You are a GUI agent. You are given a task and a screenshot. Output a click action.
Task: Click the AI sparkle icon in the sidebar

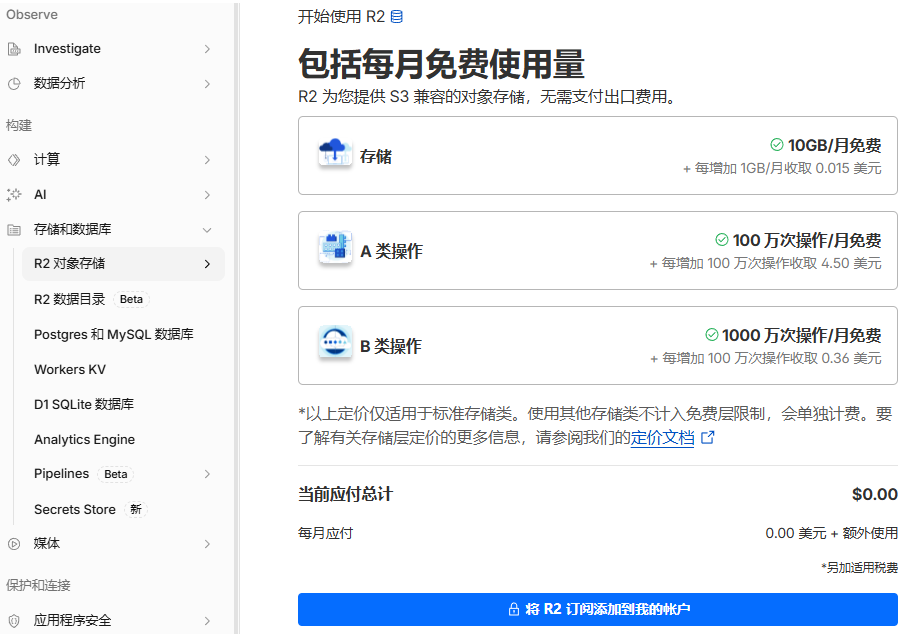[x=14, y=195]
